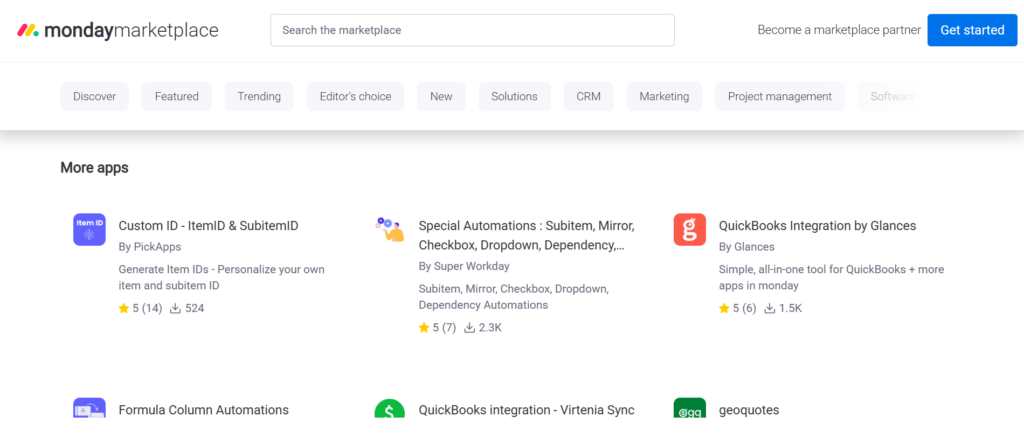This screenshot has width=1024, height=437.
Task: Open the Special Automations app title
Action: (526, 236)
